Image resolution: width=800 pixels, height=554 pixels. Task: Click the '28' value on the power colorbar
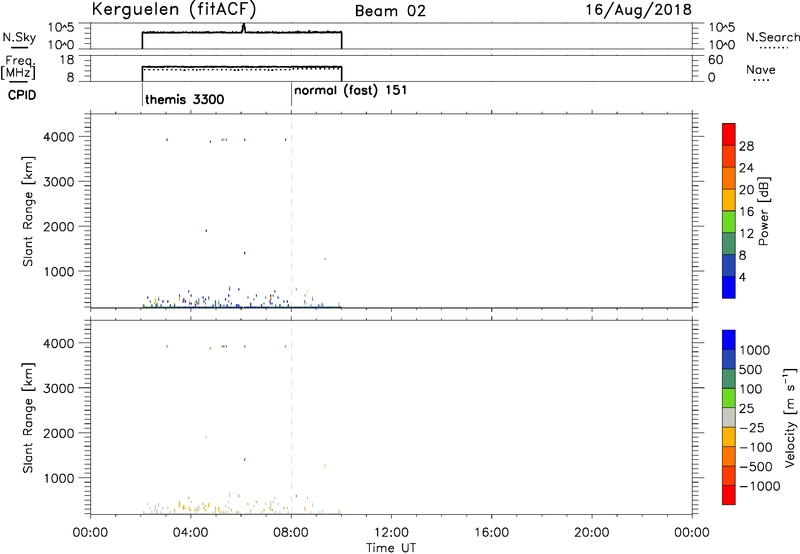tap(746, 146)
